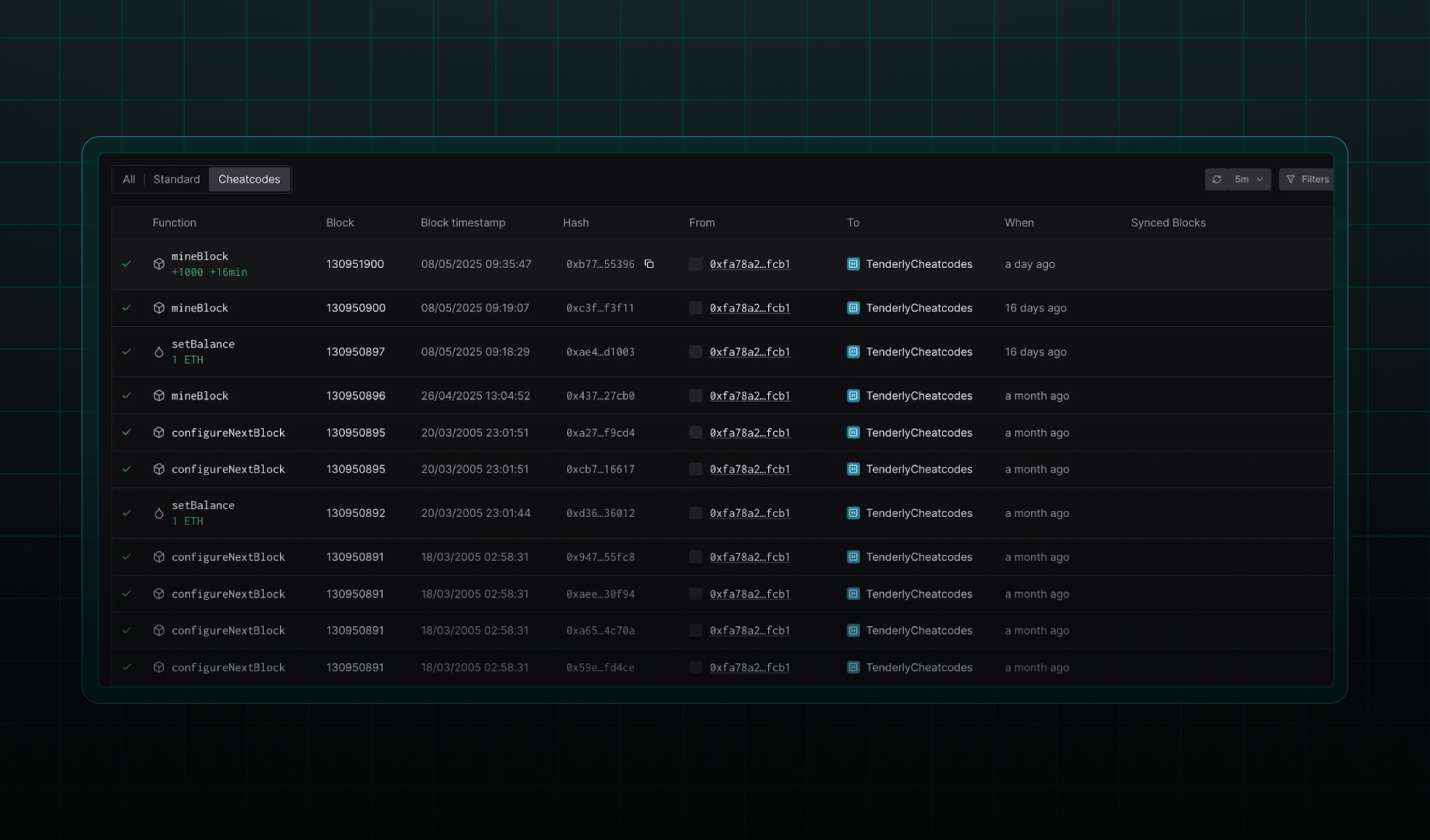Click the Block column header

click(x=340, y=222)
